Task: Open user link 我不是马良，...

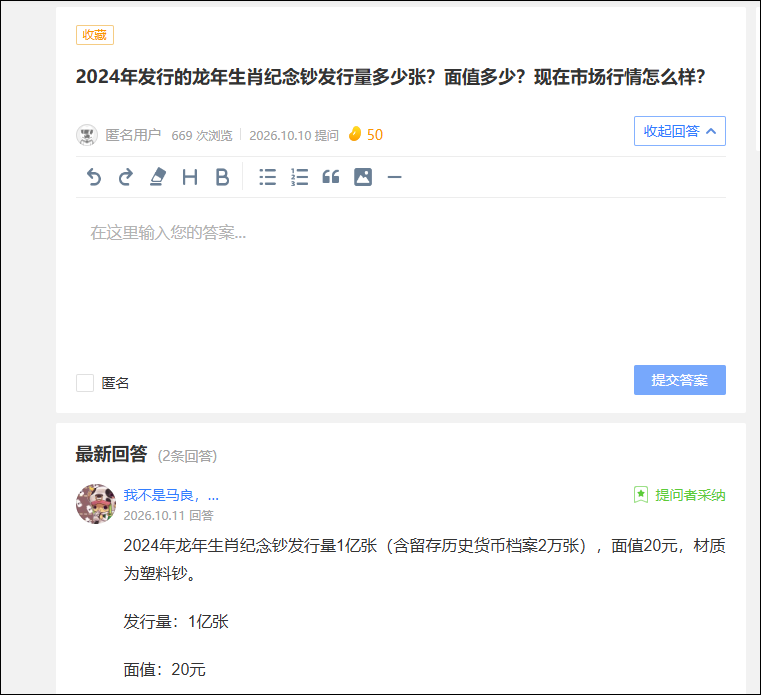Action: coord(171,496)
